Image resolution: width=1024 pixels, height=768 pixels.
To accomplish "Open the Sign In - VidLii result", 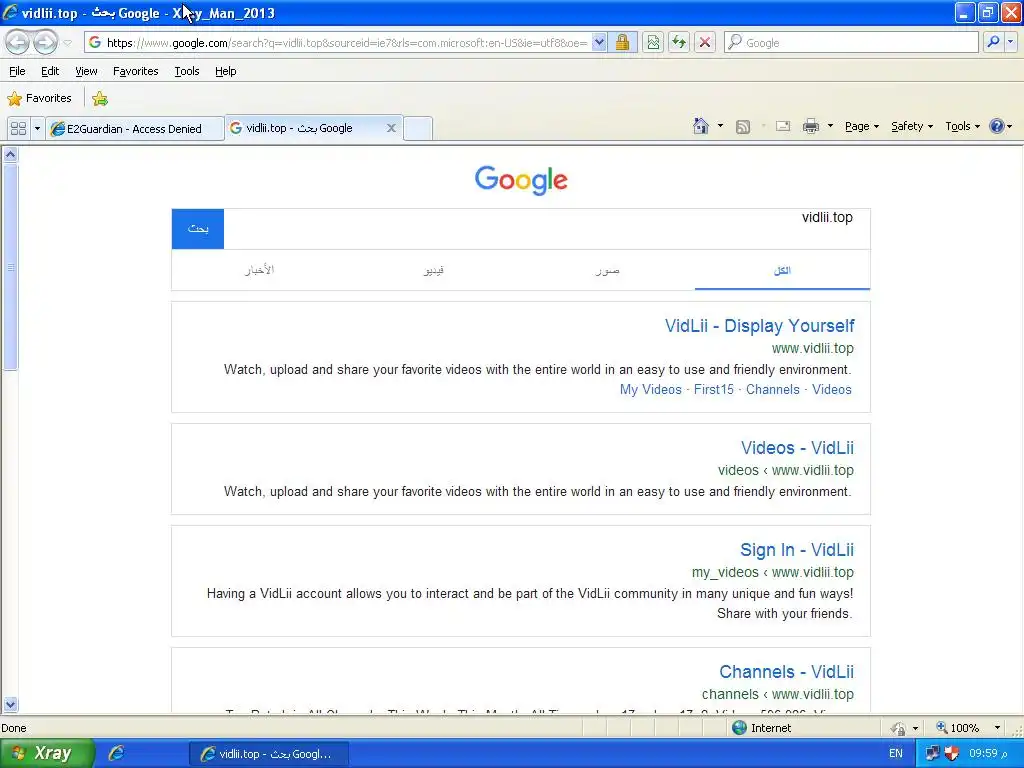I will (797, 550).
